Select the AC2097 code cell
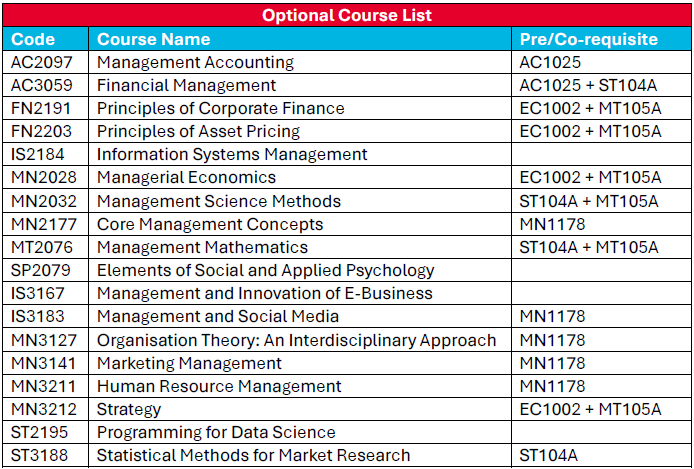The height and width of the screenshot is (469, 694). 40,62
